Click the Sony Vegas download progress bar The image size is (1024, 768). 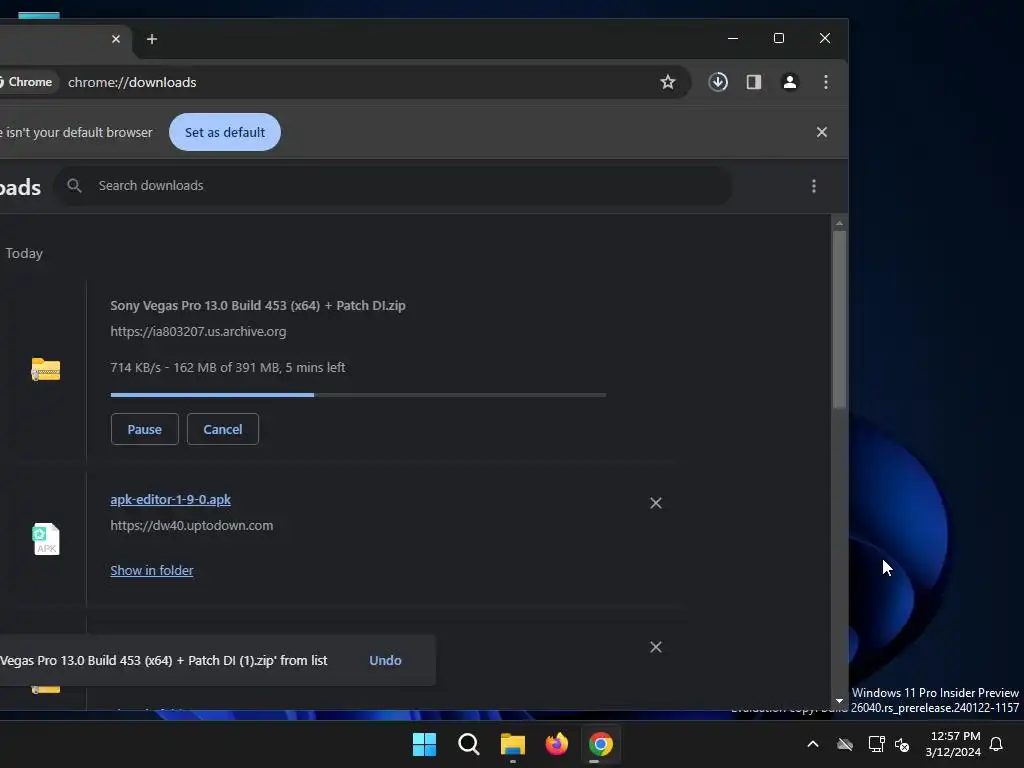358,394
